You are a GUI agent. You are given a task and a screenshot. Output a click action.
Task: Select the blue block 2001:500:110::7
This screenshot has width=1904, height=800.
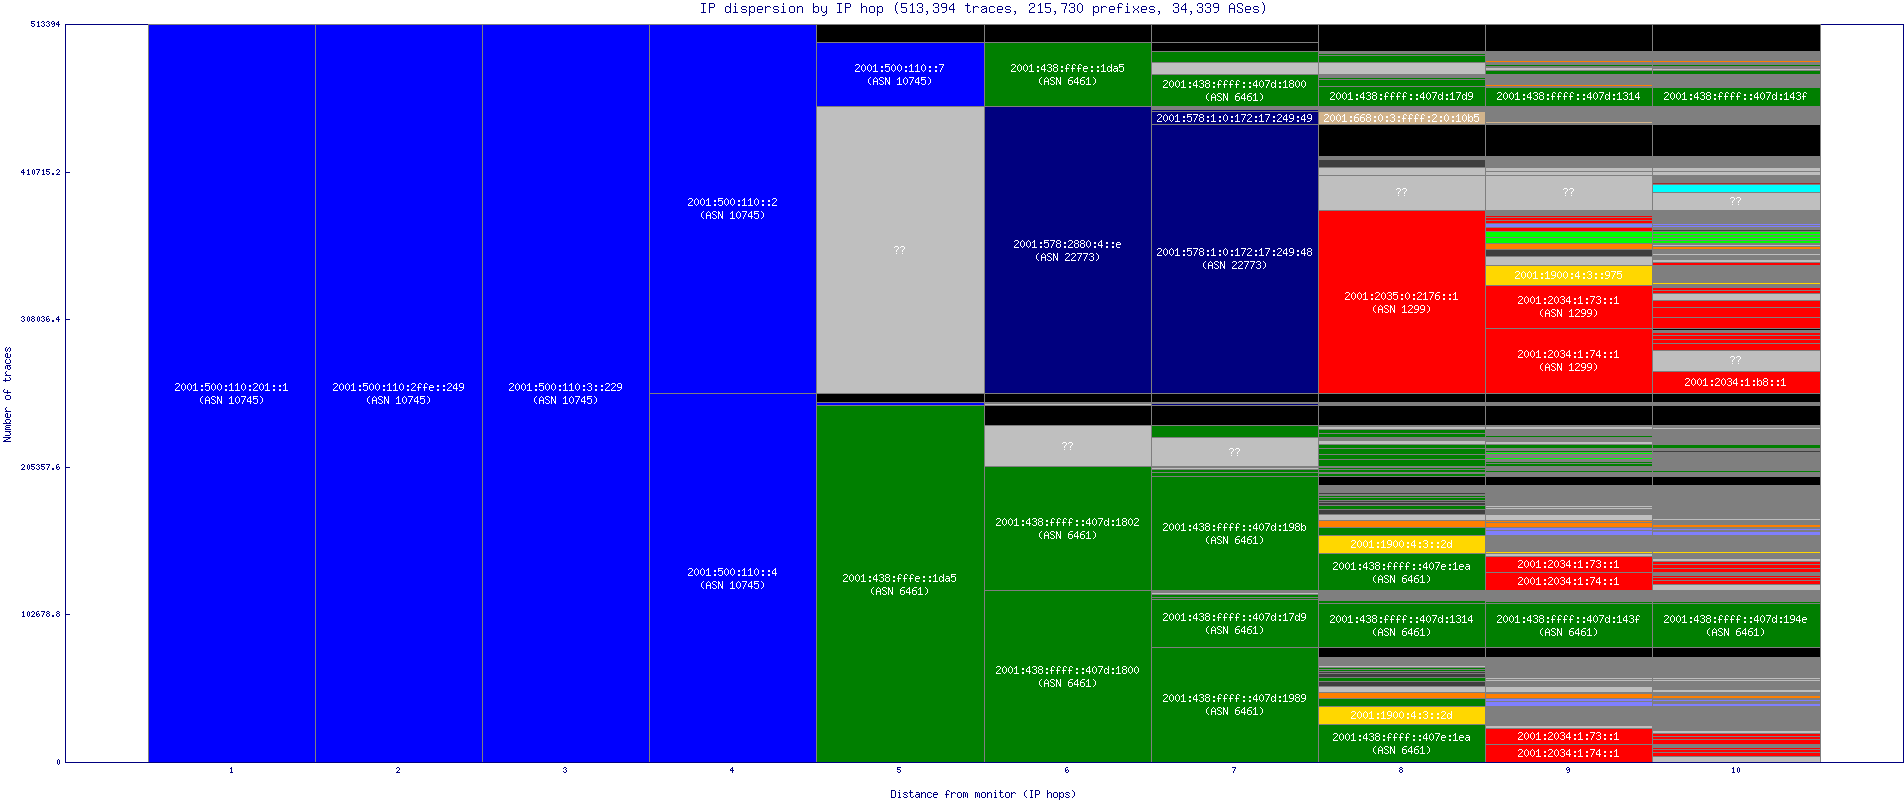(900, 74)
